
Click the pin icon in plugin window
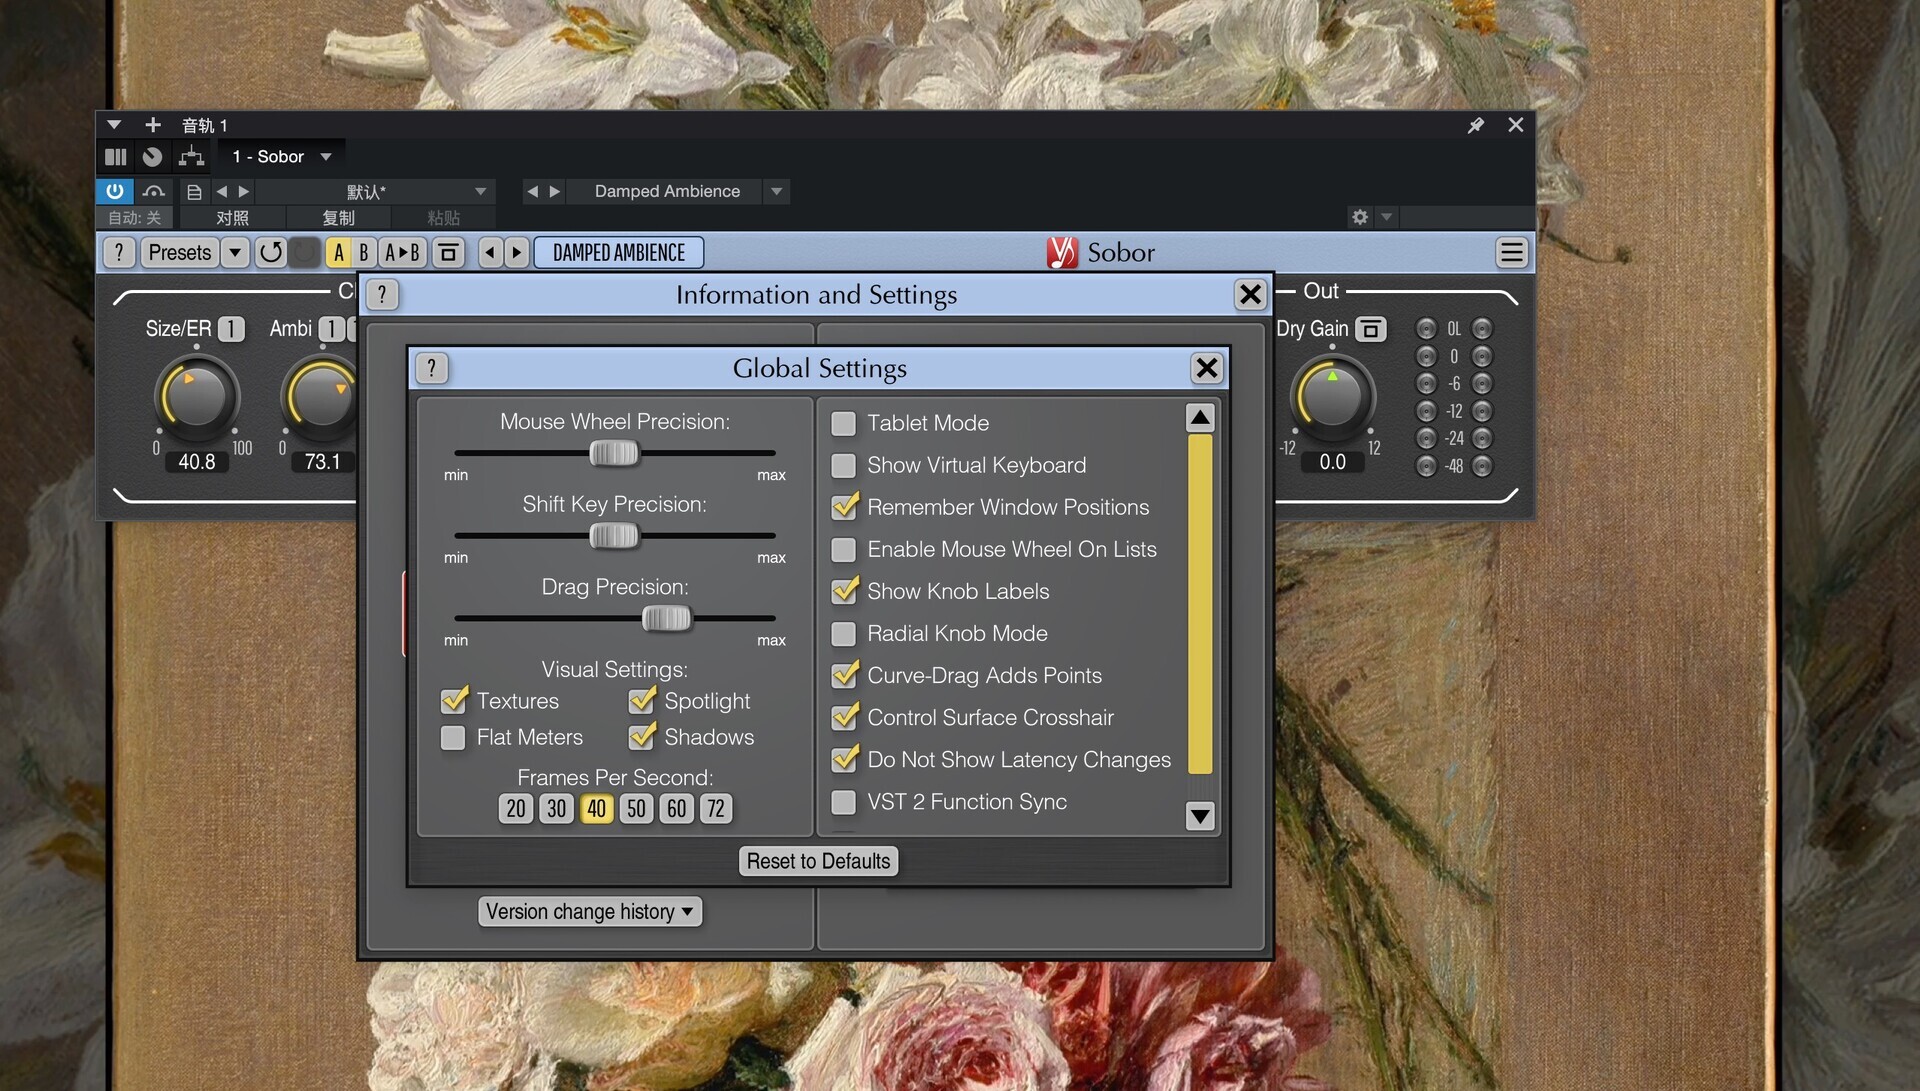point(1475,125)
